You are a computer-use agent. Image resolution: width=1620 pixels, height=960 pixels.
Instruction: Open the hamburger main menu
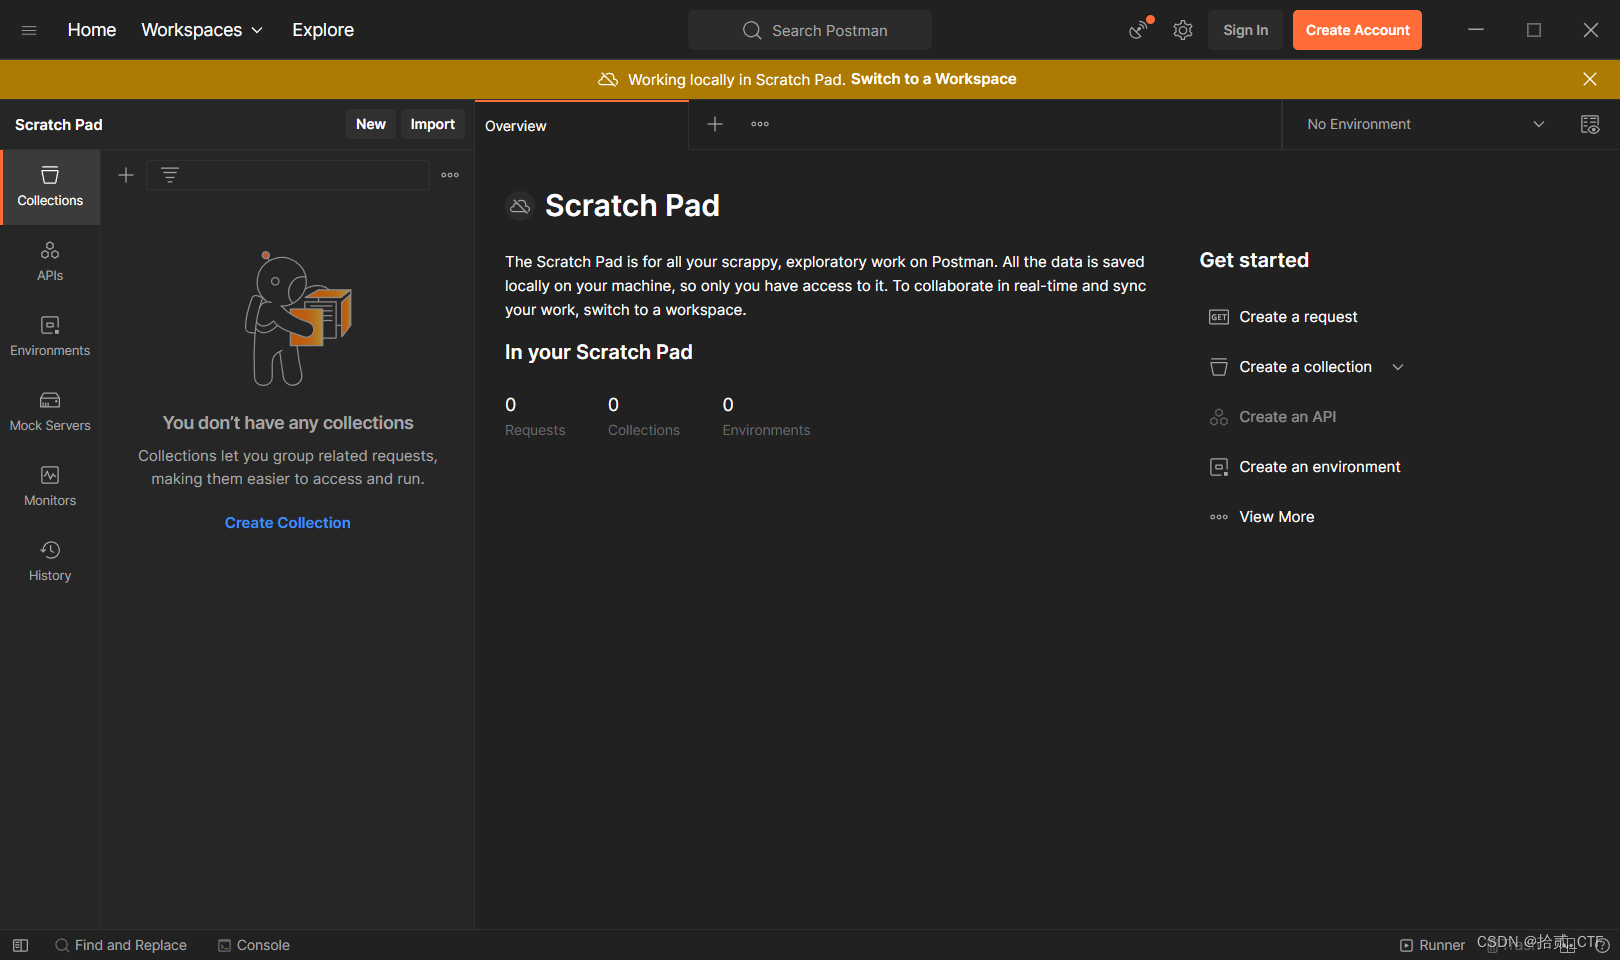[29, 30]
